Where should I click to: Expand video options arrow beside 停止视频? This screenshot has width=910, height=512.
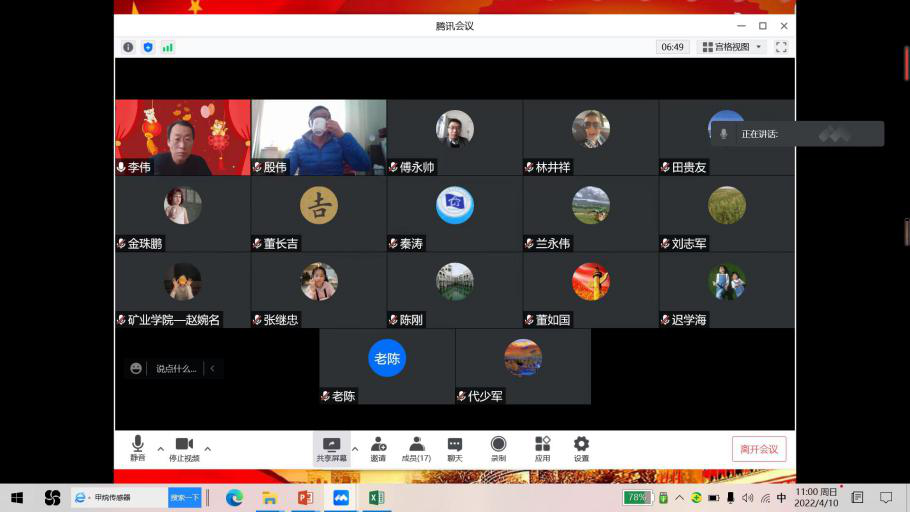(208, 449)
